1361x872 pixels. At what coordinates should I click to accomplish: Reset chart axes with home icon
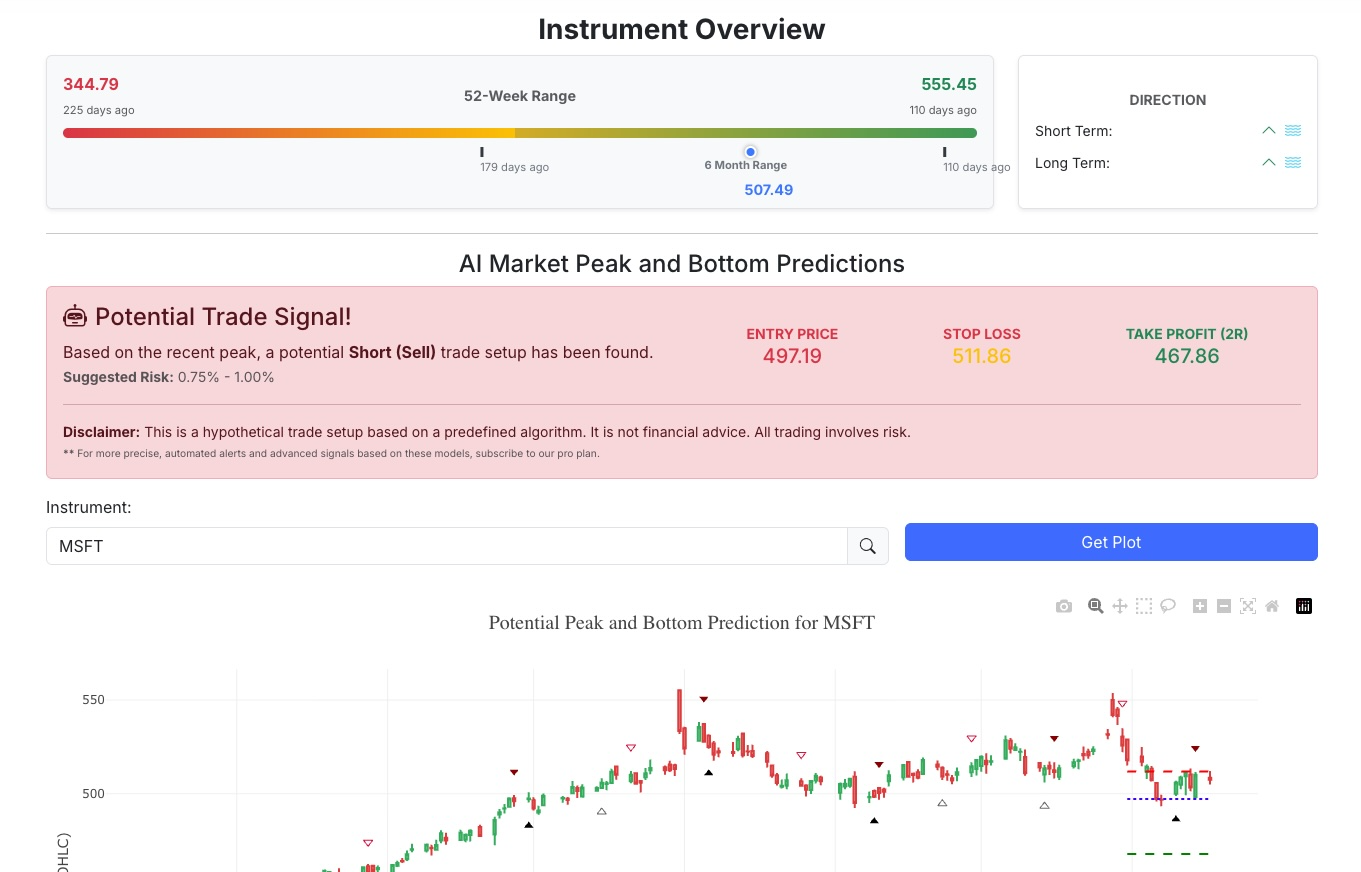click(x=1272, y=606)
